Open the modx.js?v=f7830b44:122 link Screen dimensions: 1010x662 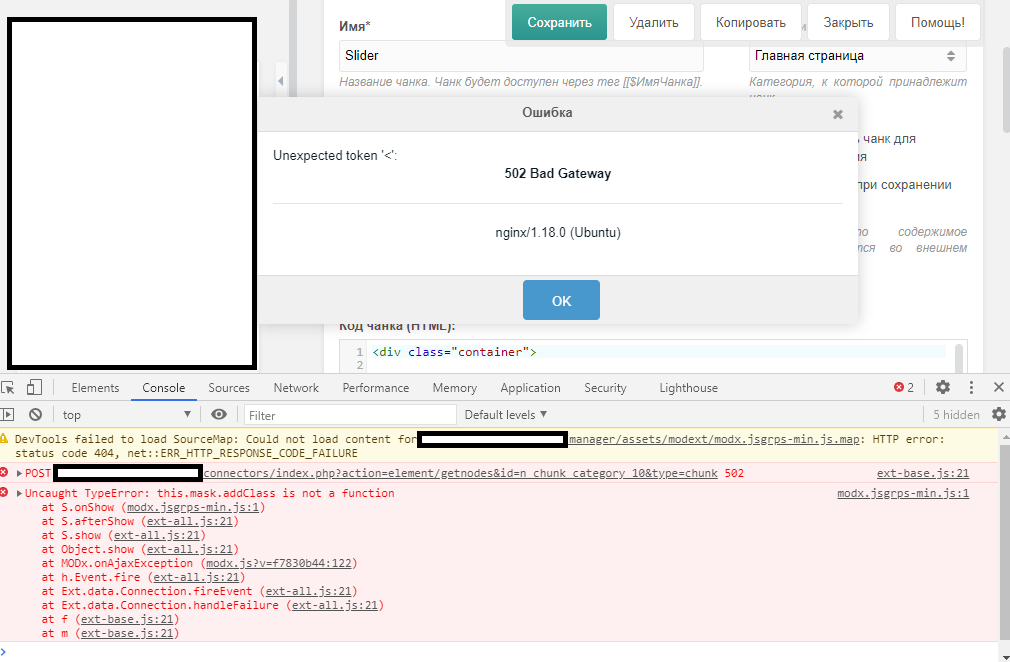pos(278,563)
